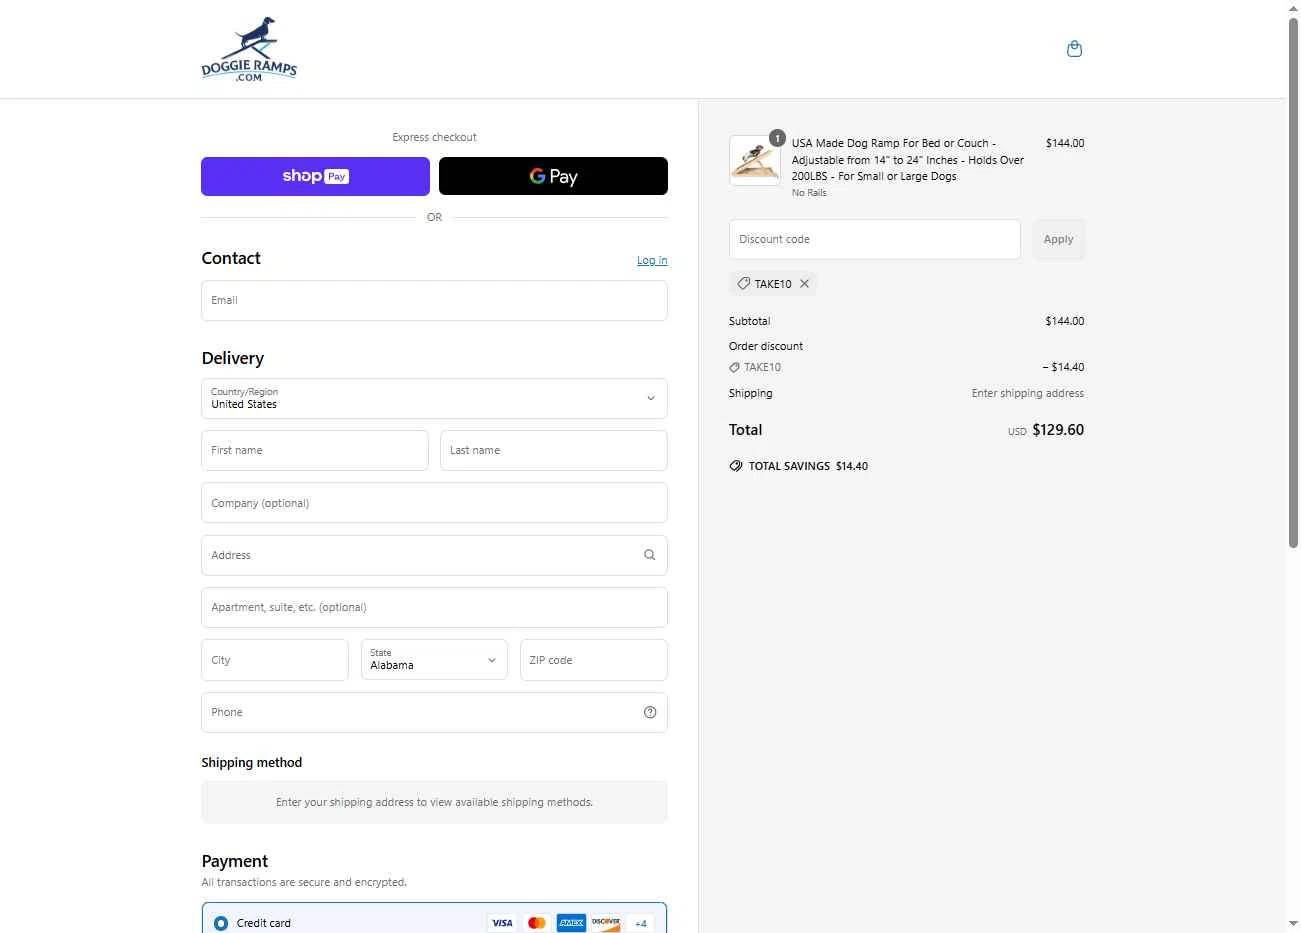The width and height of the screenshot is (1301, 933).
Task: Click the Log in link
Action: [652, 260]
